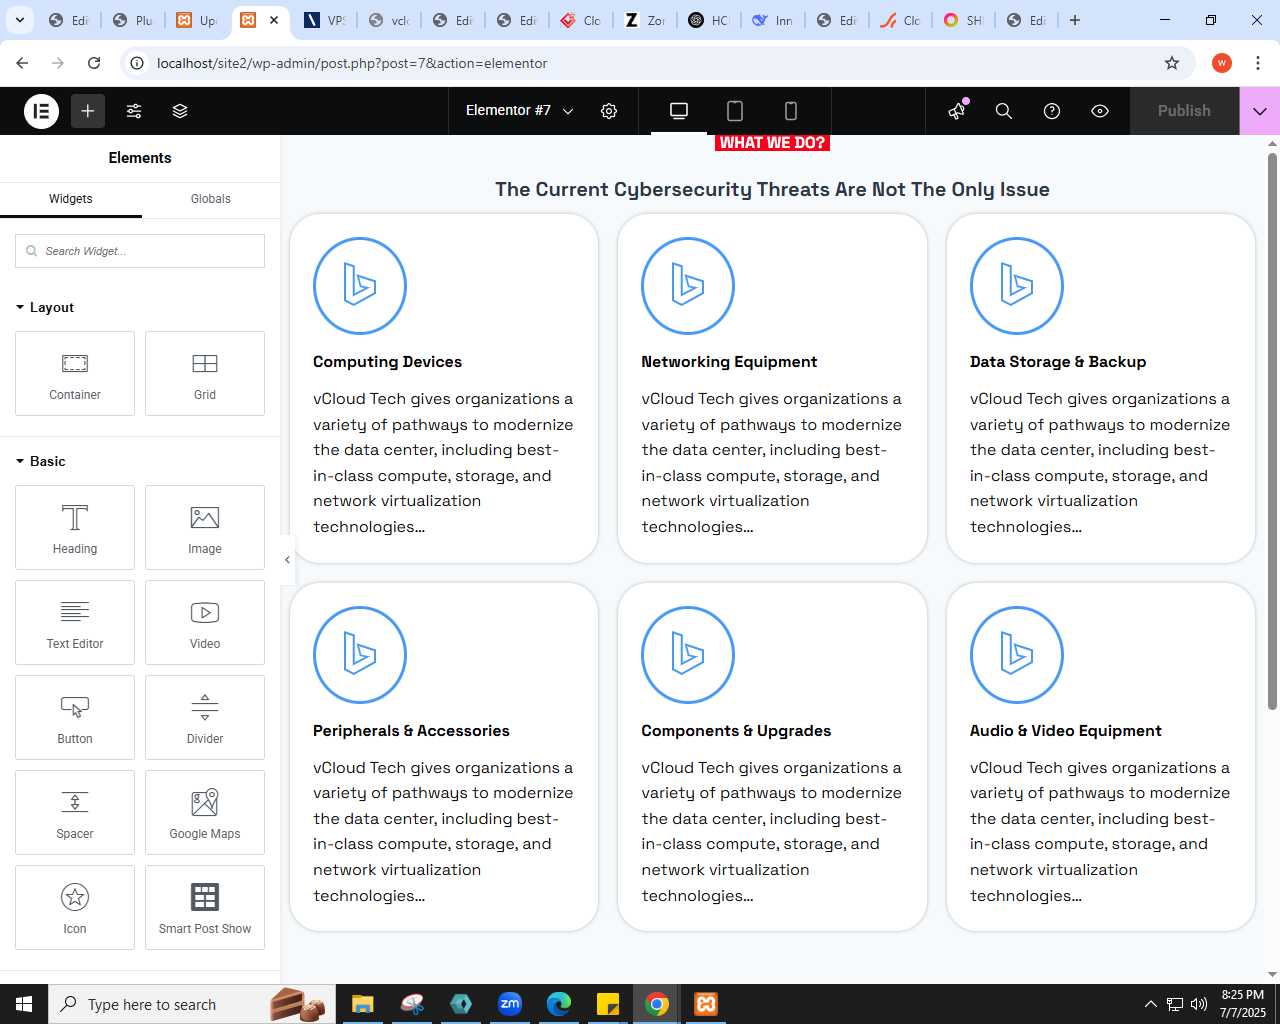The height and width of the screenshot is (1024, 1280).
Task: Select the Container widget
Action: click(x=75, y=374)
